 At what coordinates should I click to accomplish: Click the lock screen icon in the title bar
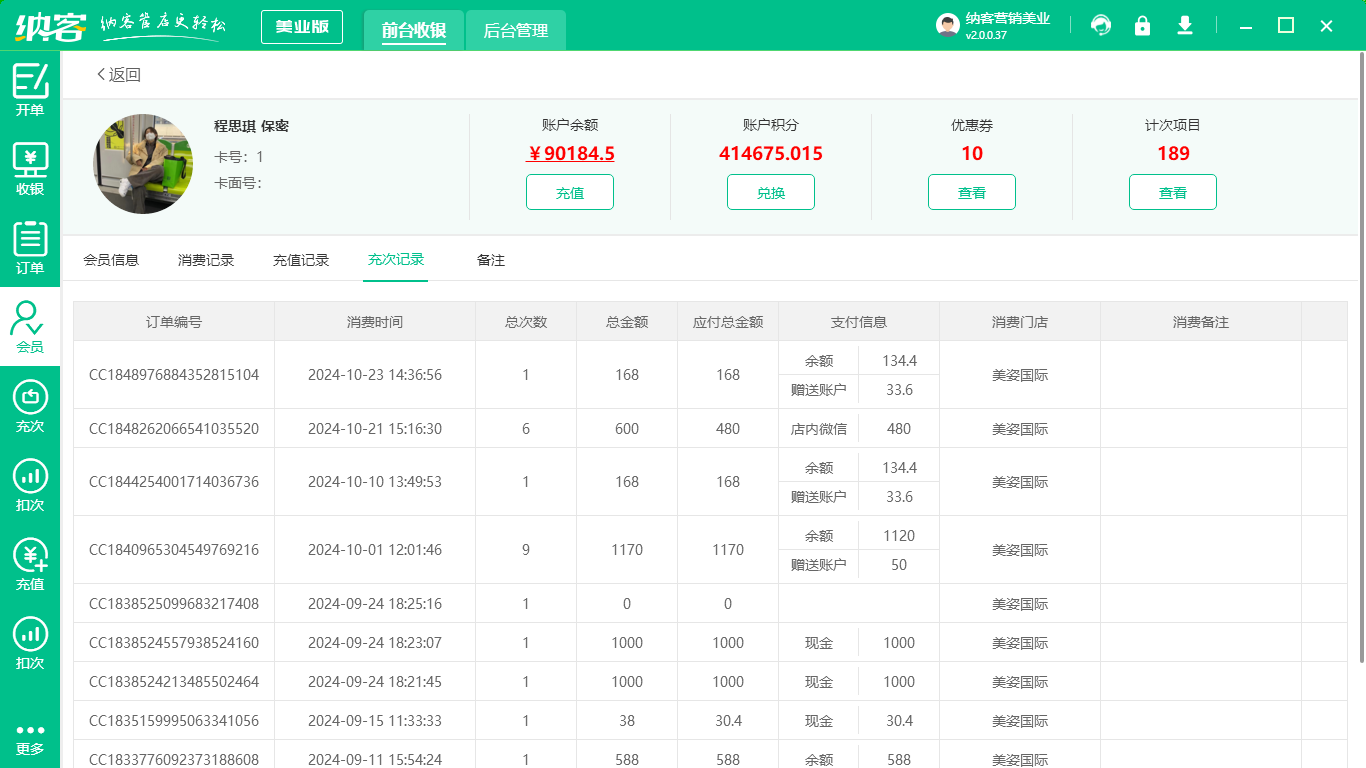1142,26
